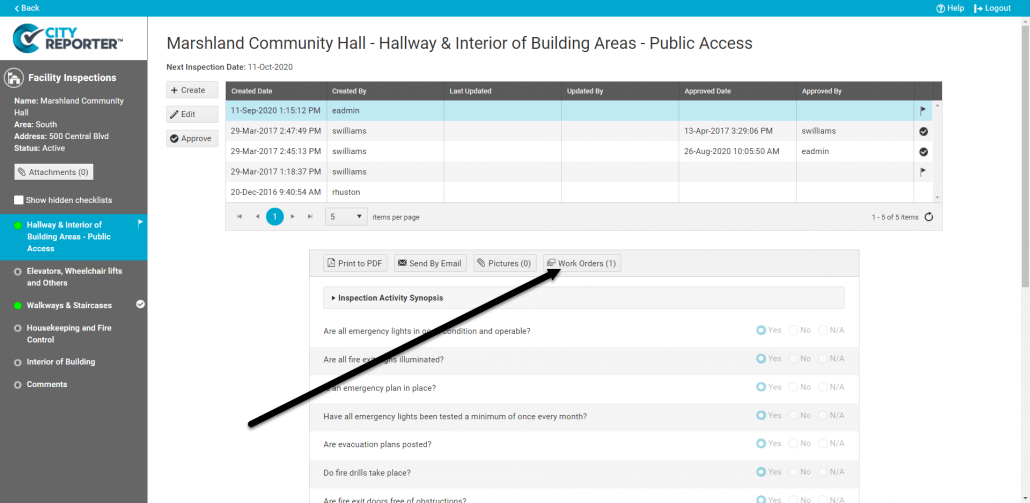
Task: Click the refresh icon beside the item count
Action: point(929,217)
